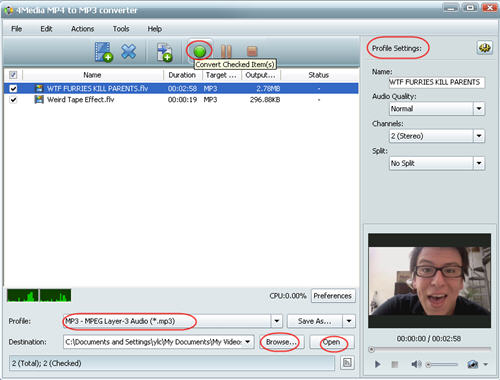
Task: Toggle the select-all checkbox in the list header
Action: [13, 75]
